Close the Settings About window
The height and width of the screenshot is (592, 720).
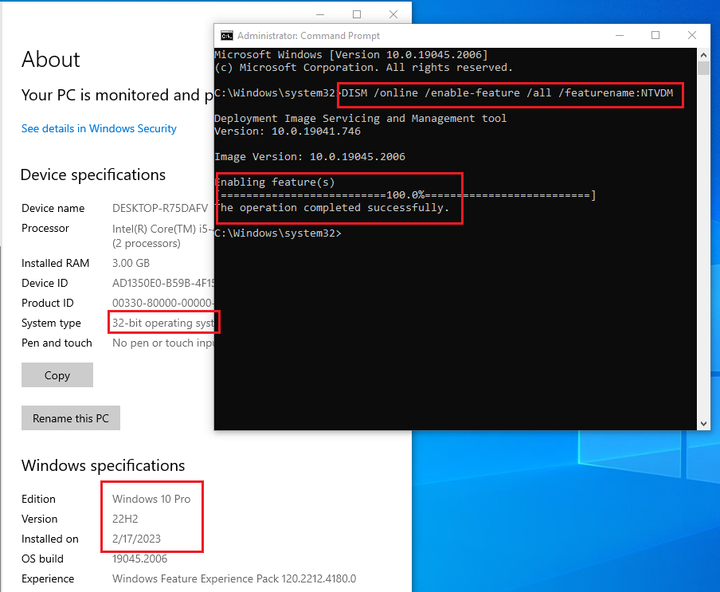click(x=393, y=14)
